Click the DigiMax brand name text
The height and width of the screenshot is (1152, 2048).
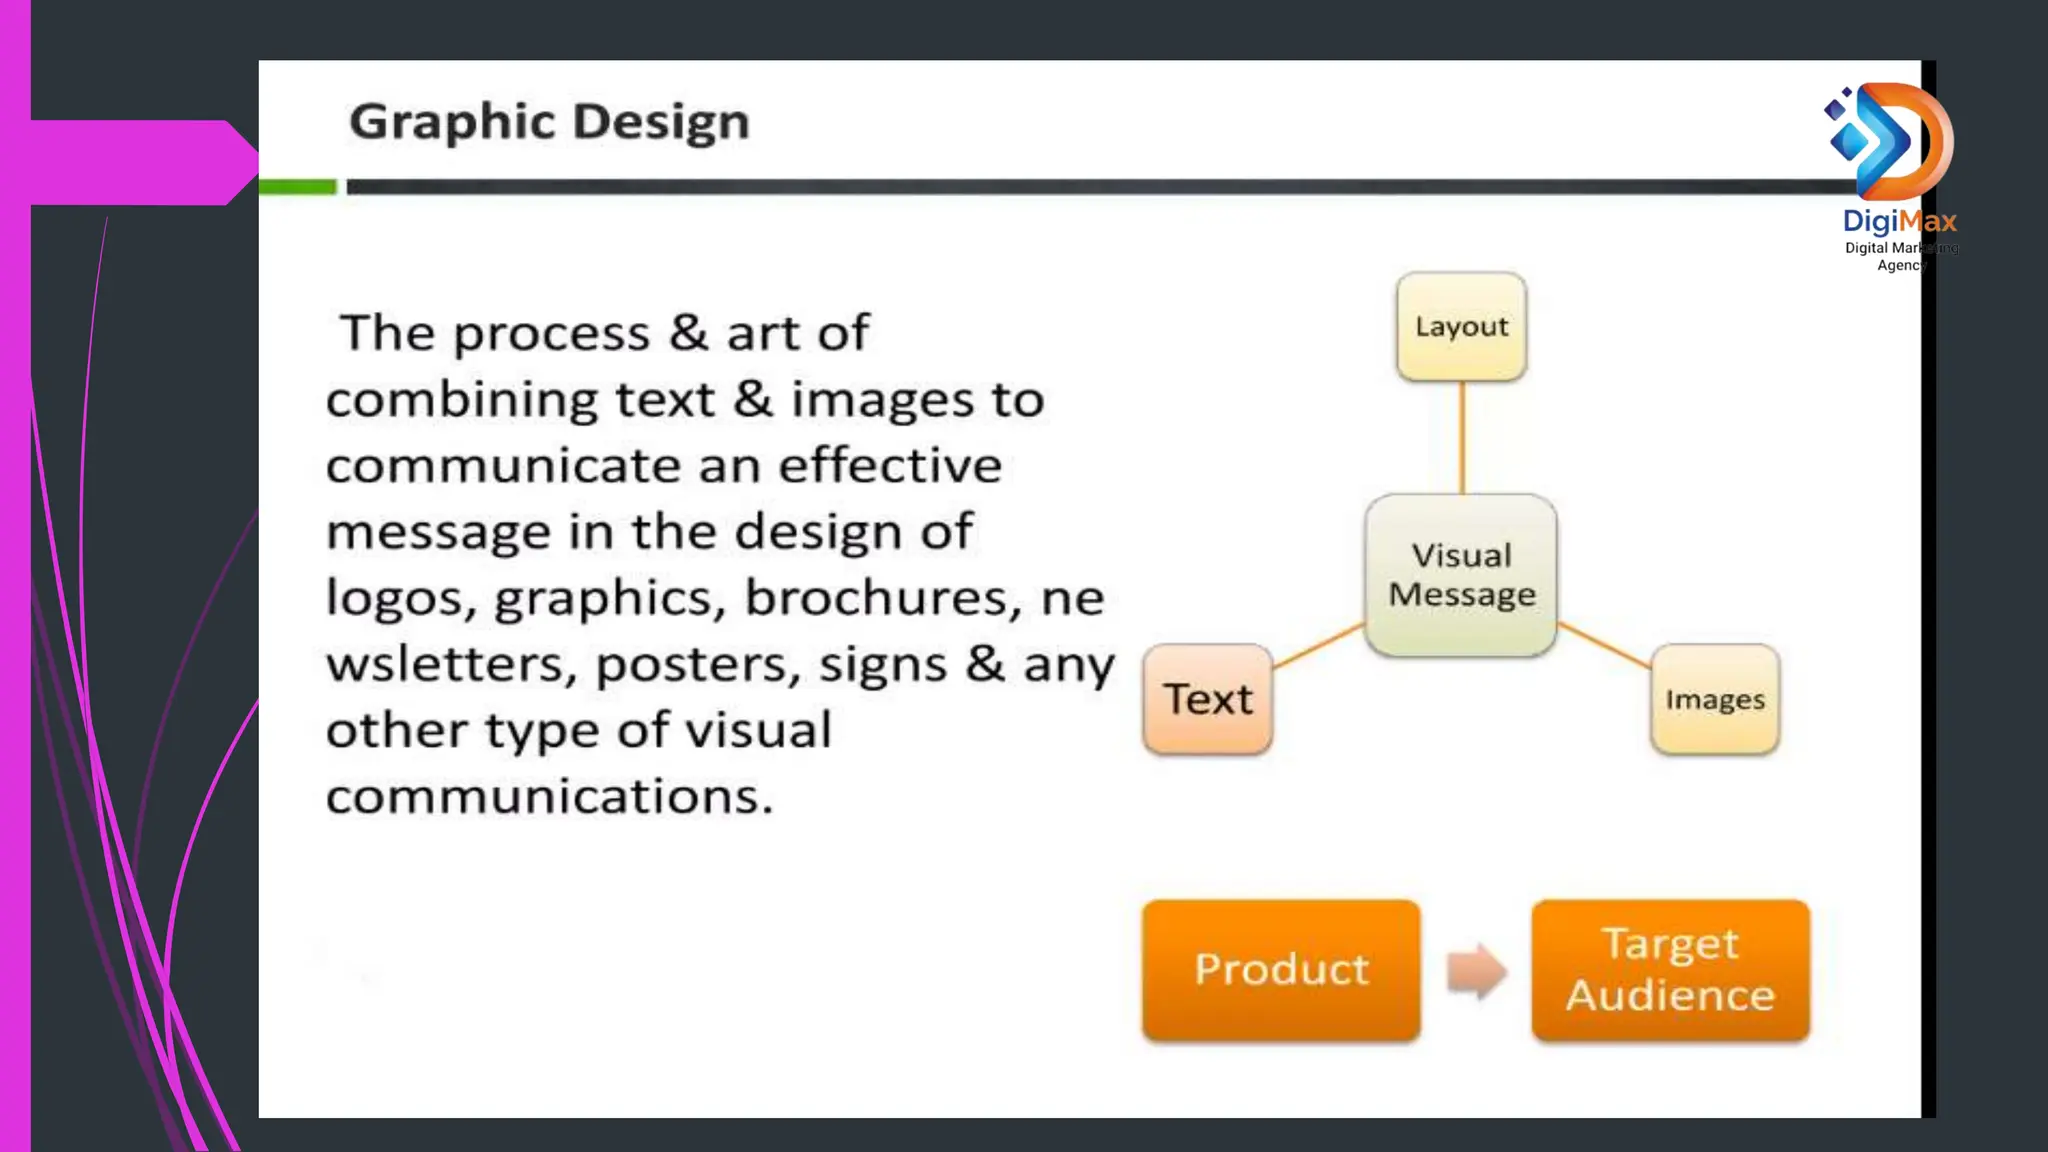pos(1899,221)
